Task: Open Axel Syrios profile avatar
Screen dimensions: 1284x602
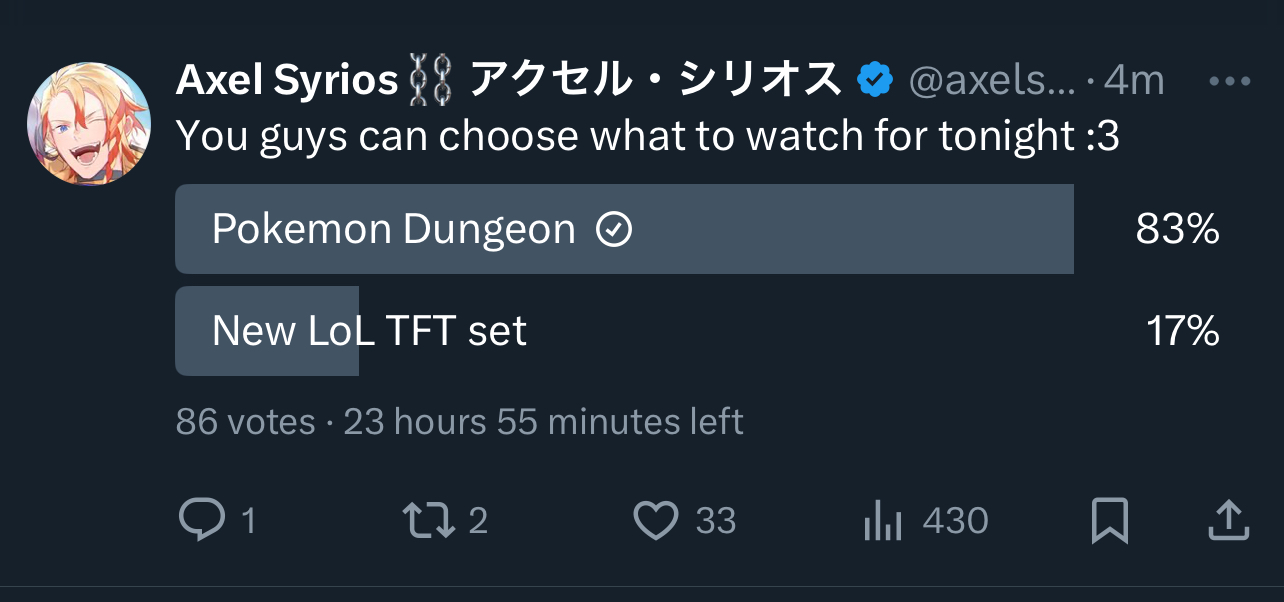Action: click(88, 123)
